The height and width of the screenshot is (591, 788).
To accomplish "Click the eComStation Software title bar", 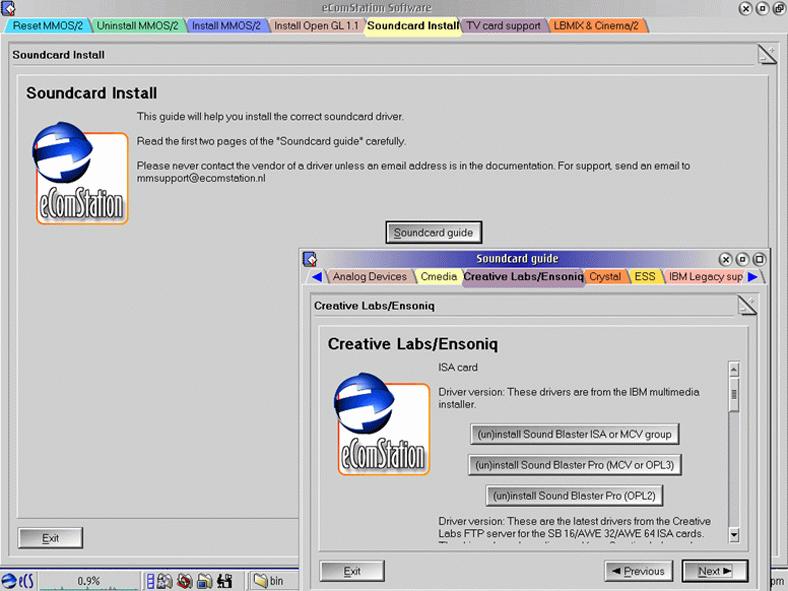I will (376, 8).
